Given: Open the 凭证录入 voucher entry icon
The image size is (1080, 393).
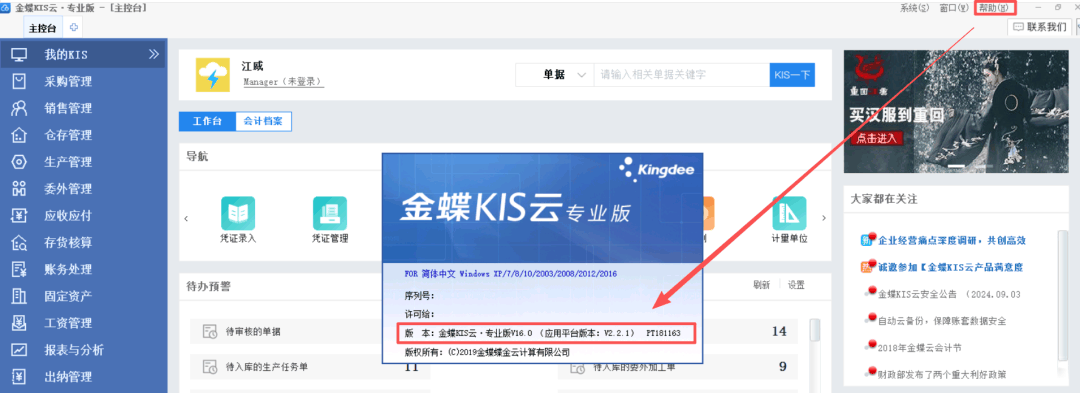Looking at the screenshot, I should point(238,220).
